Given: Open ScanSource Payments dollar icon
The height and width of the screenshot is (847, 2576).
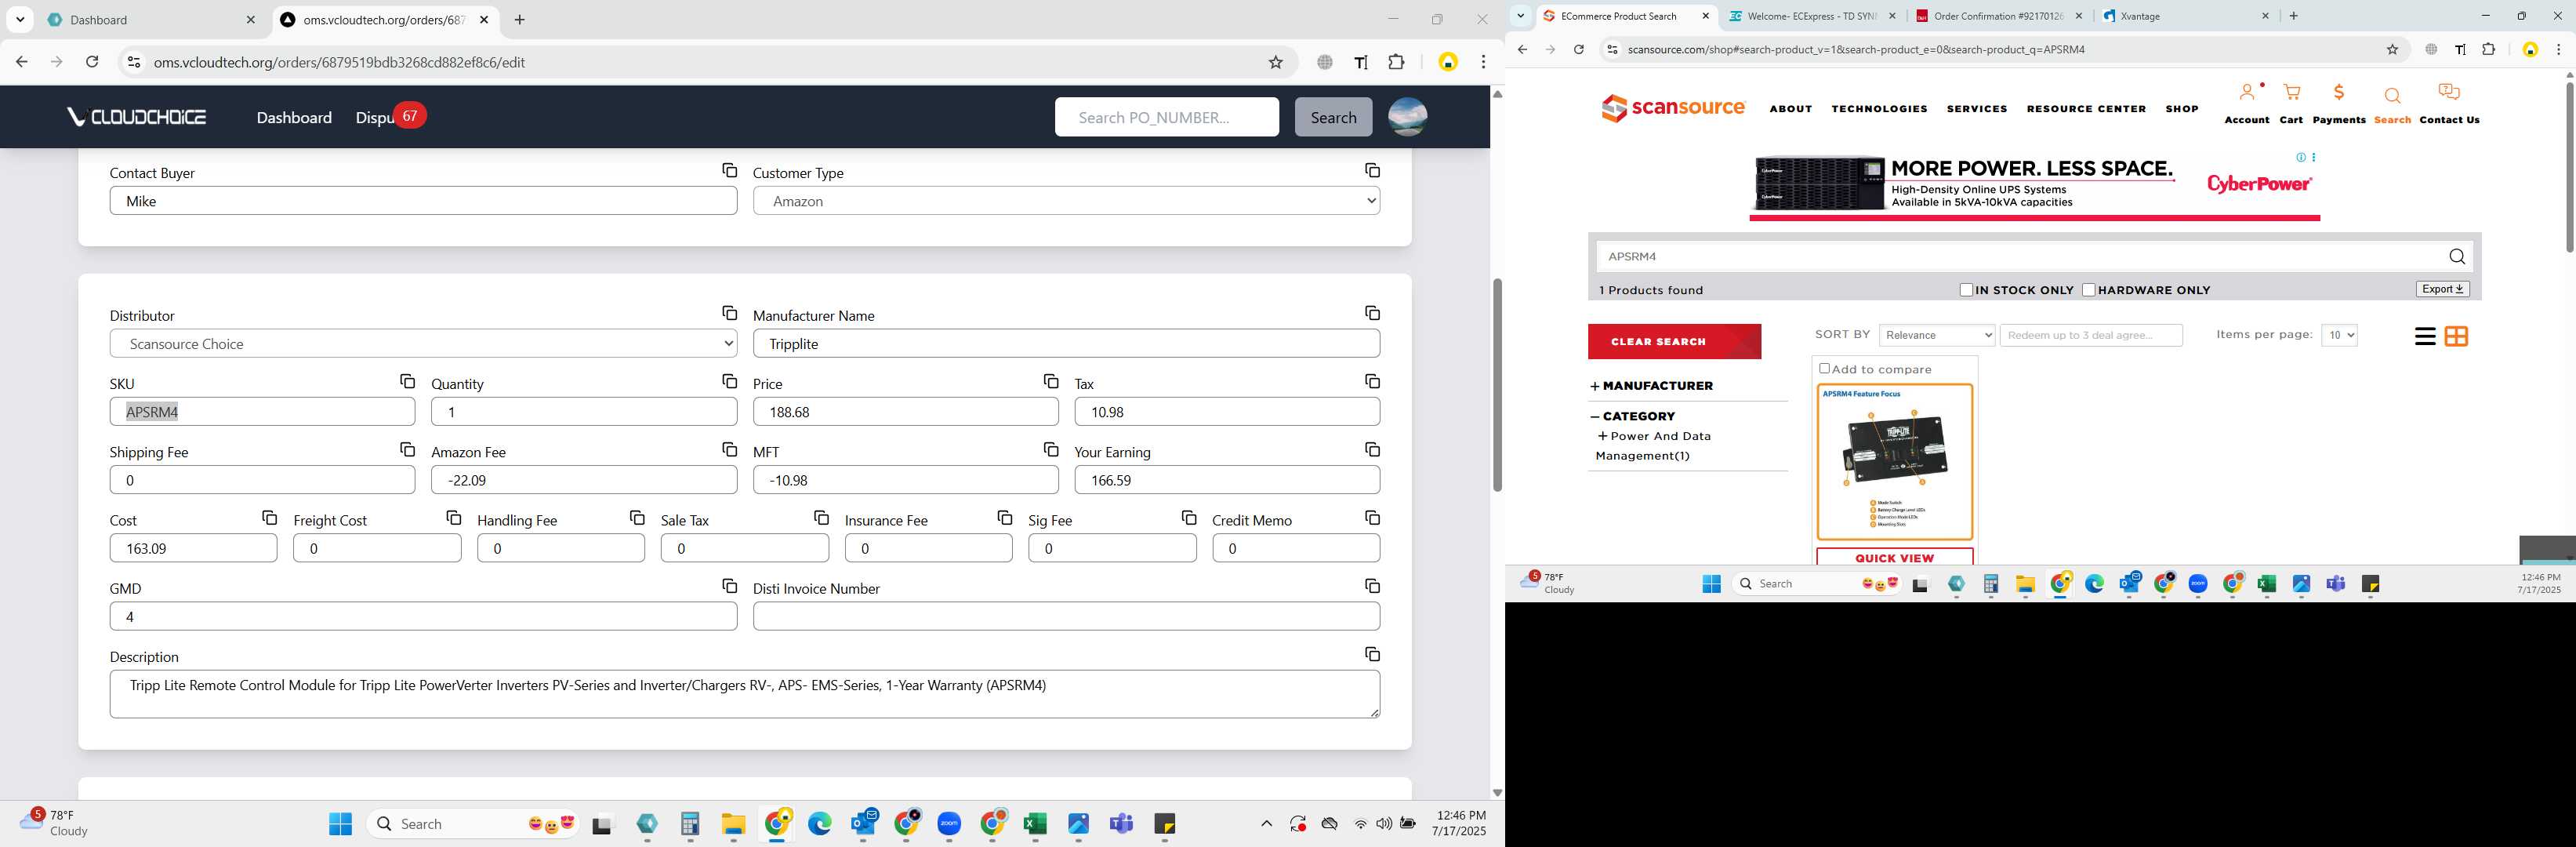Looking at the screenshot, I should click(2339, 93).
